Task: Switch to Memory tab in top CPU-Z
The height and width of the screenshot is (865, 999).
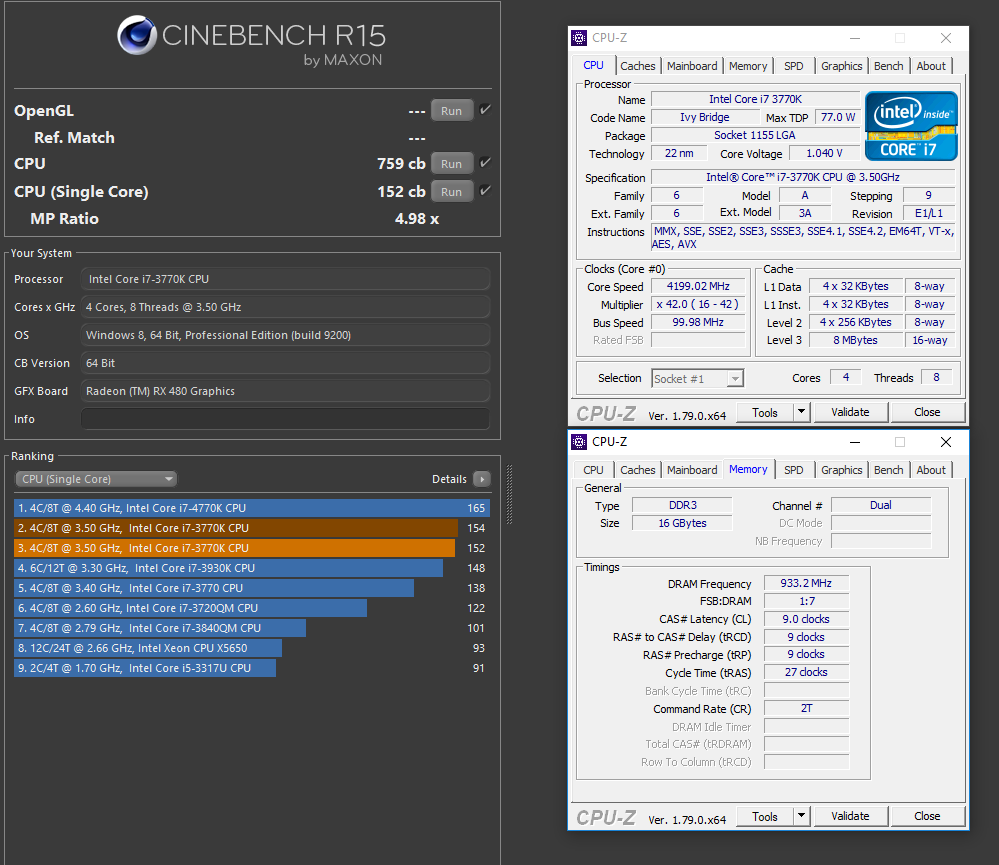Action: click(748, 66)
